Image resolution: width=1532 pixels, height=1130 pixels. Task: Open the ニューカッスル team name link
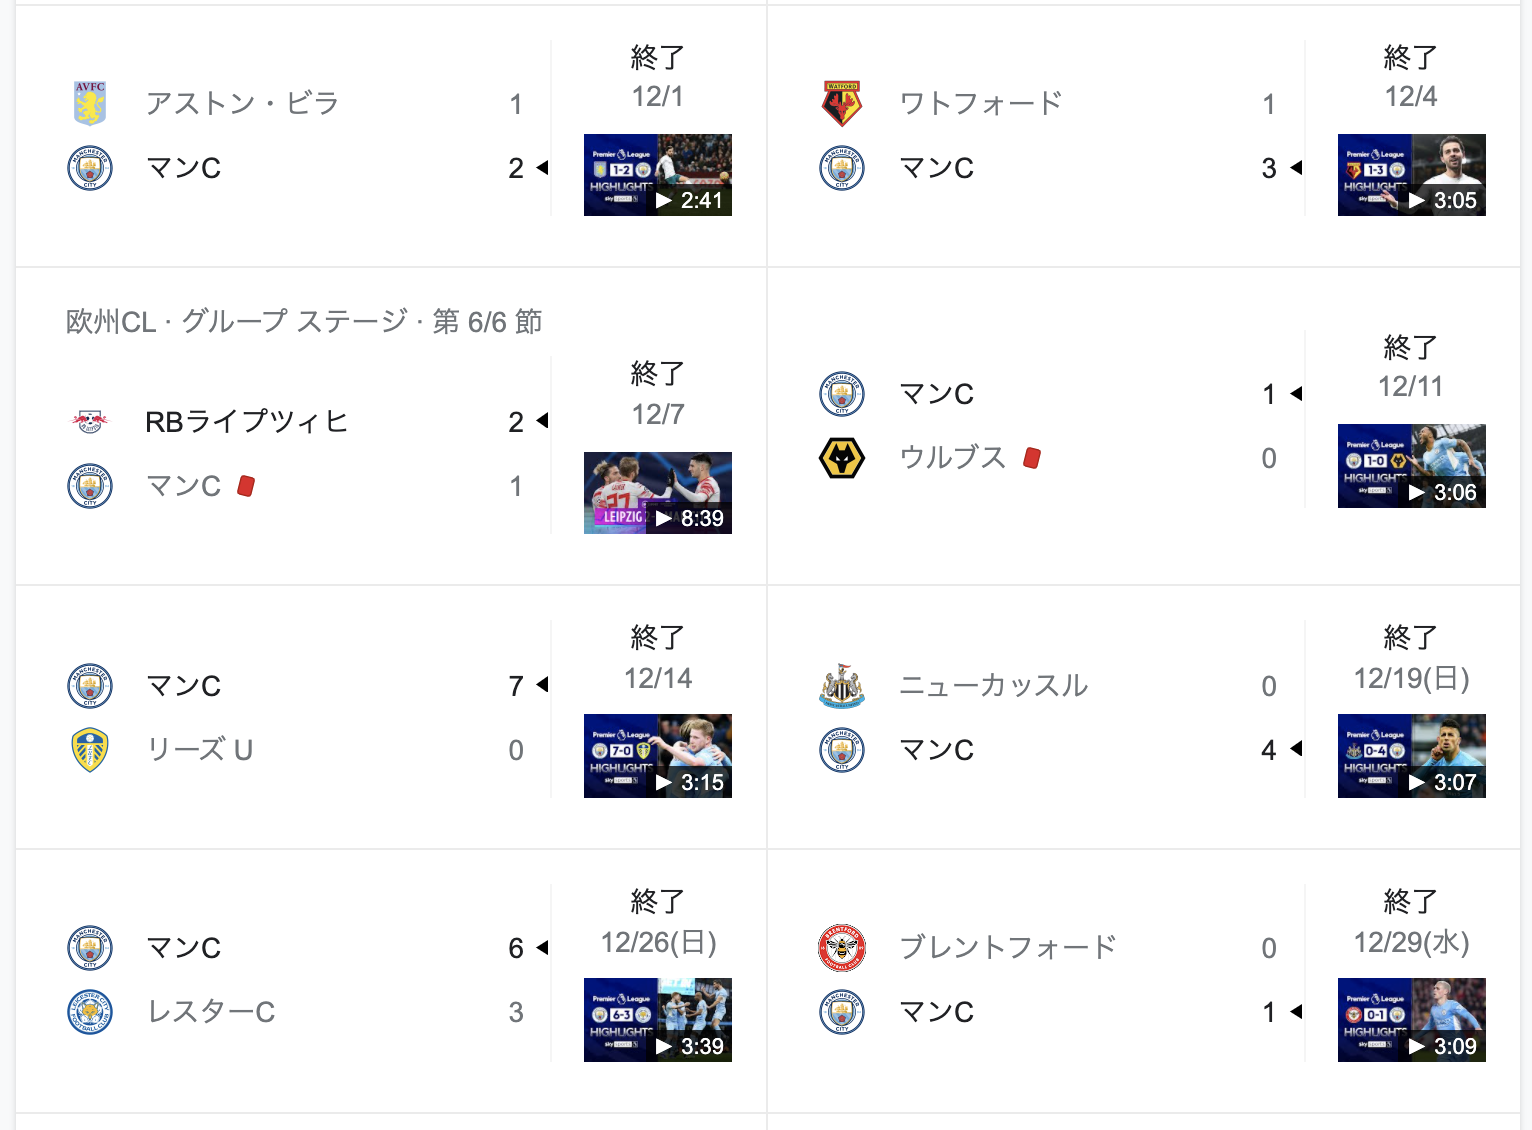coord(993,686)
